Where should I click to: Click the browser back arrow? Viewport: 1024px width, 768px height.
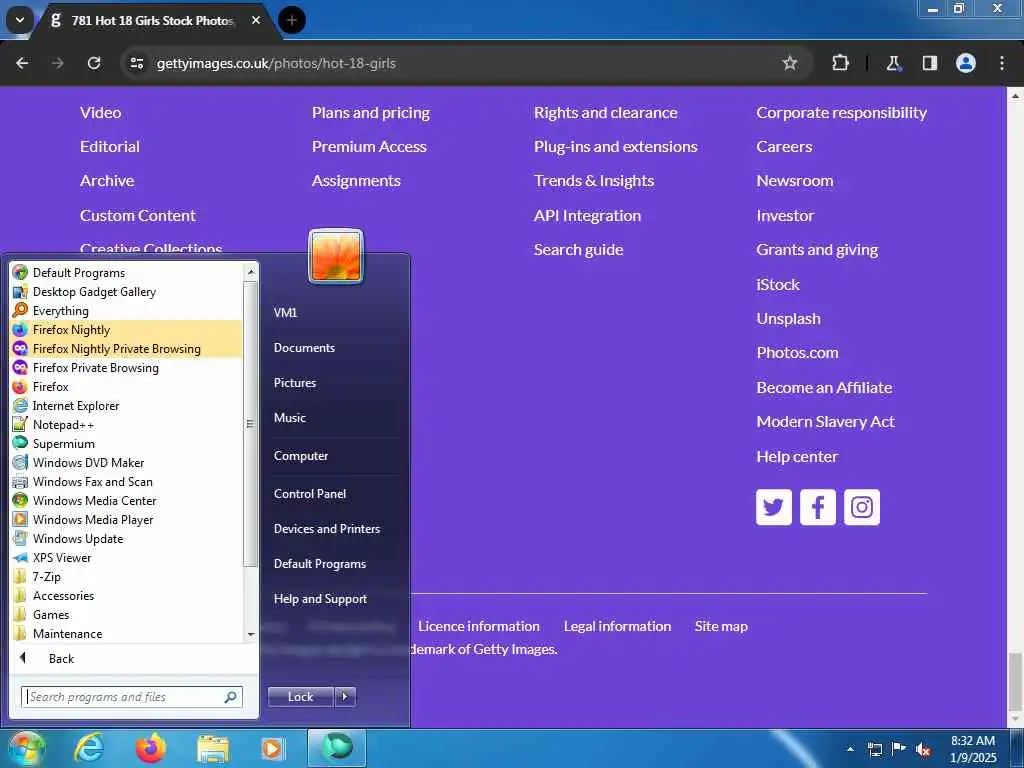[x=22, y=63]
